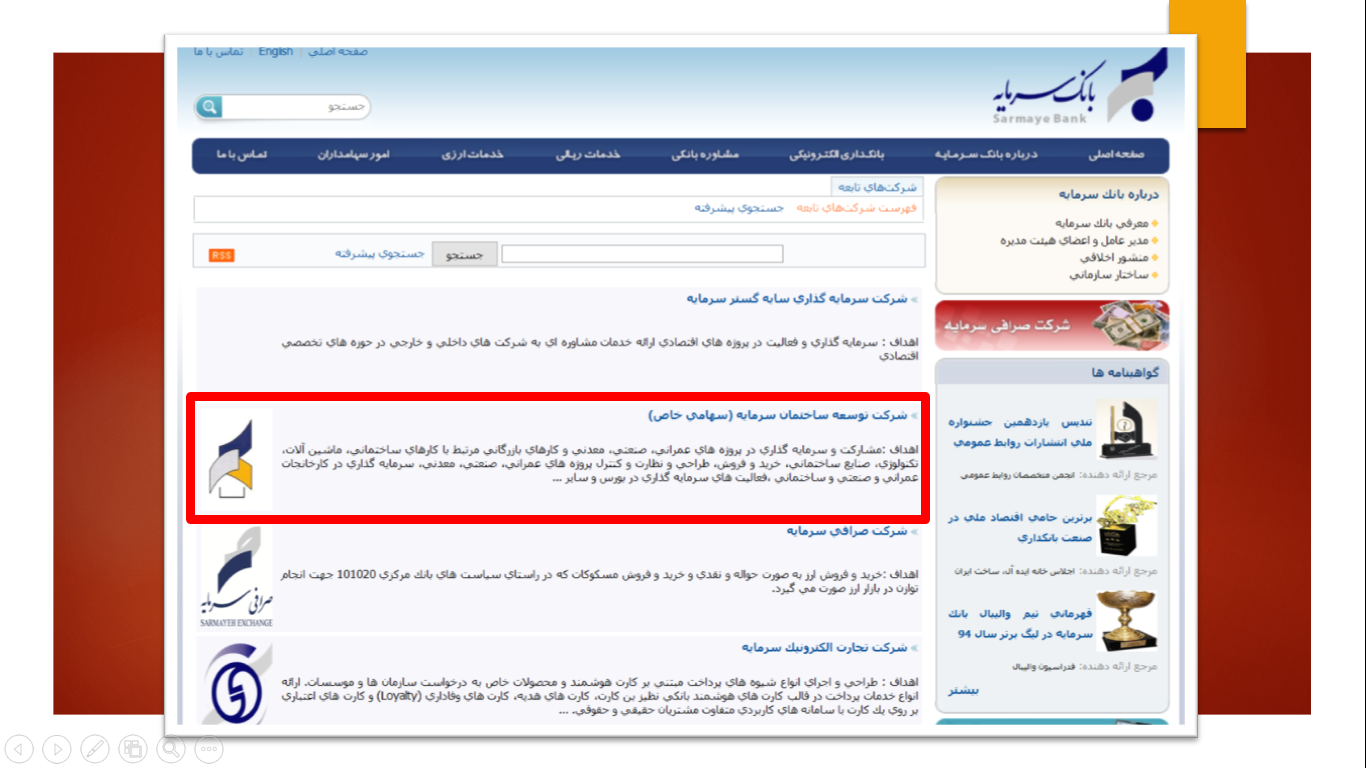Open فهرست شرکت‌های تابعه link
The image size is (1366, 768).
(856, 208)
